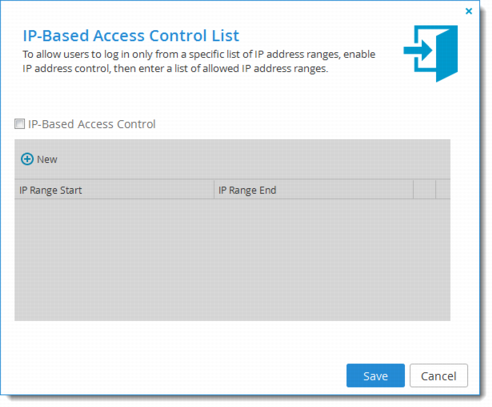The image size is (492, 407).
Task: Click the gray toolbar strip right of New
Action: pyautogui.click(x=253, y=159)
